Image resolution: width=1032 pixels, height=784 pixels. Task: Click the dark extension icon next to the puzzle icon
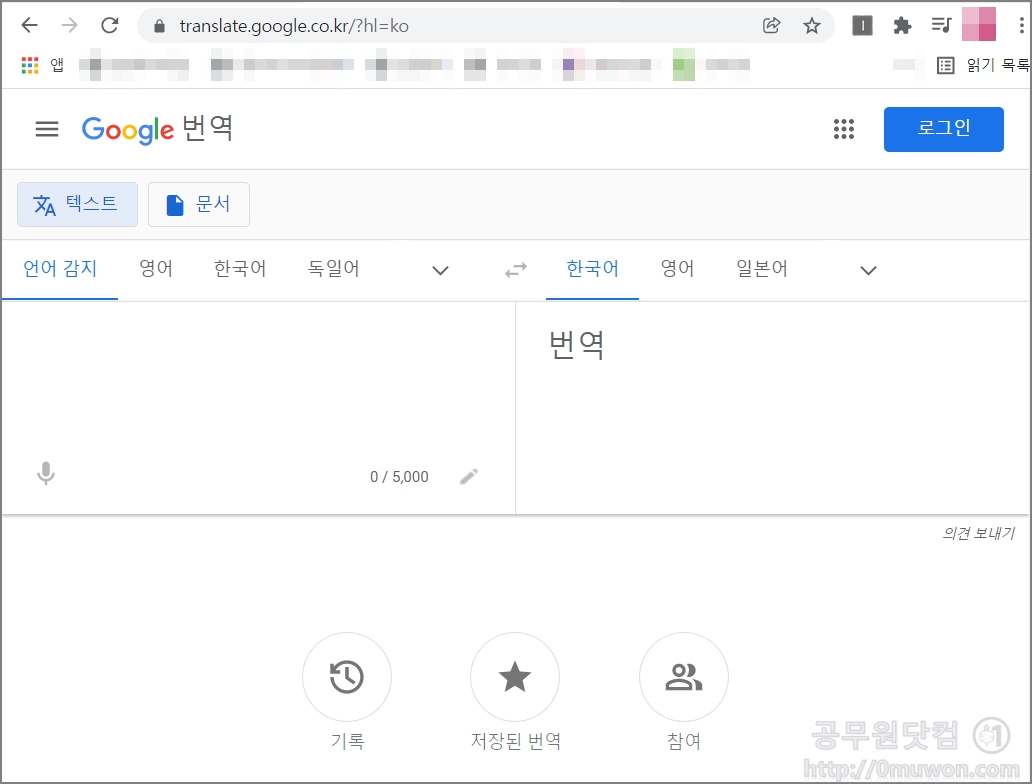pos(862,26)
